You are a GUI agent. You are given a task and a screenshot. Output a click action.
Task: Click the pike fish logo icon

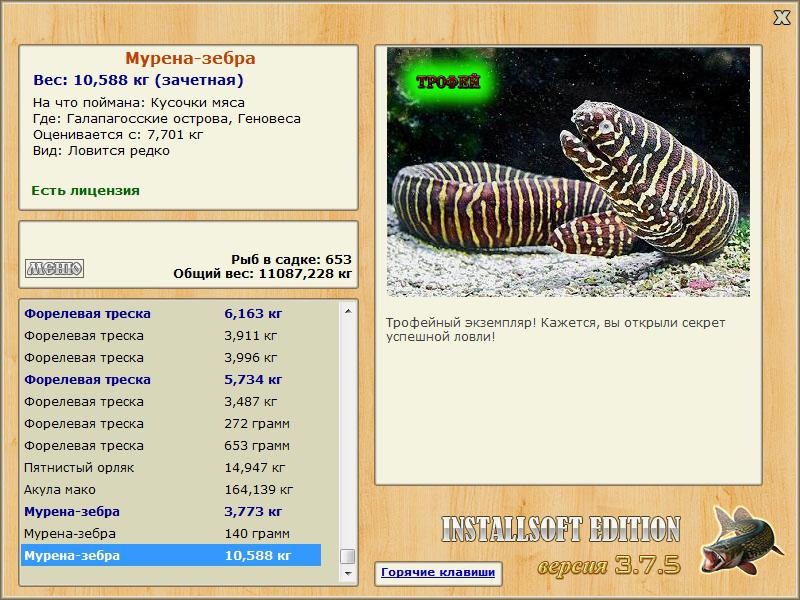click(x=740, y=540)
